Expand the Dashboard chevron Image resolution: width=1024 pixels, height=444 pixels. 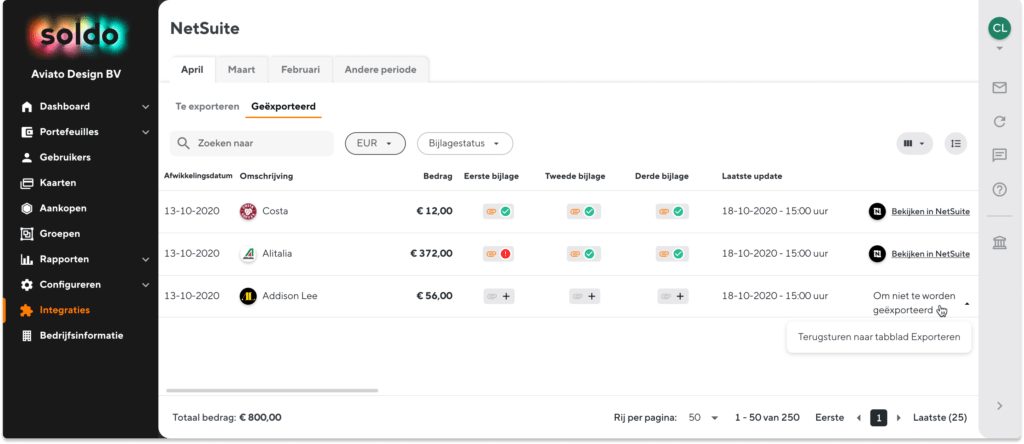146,106
